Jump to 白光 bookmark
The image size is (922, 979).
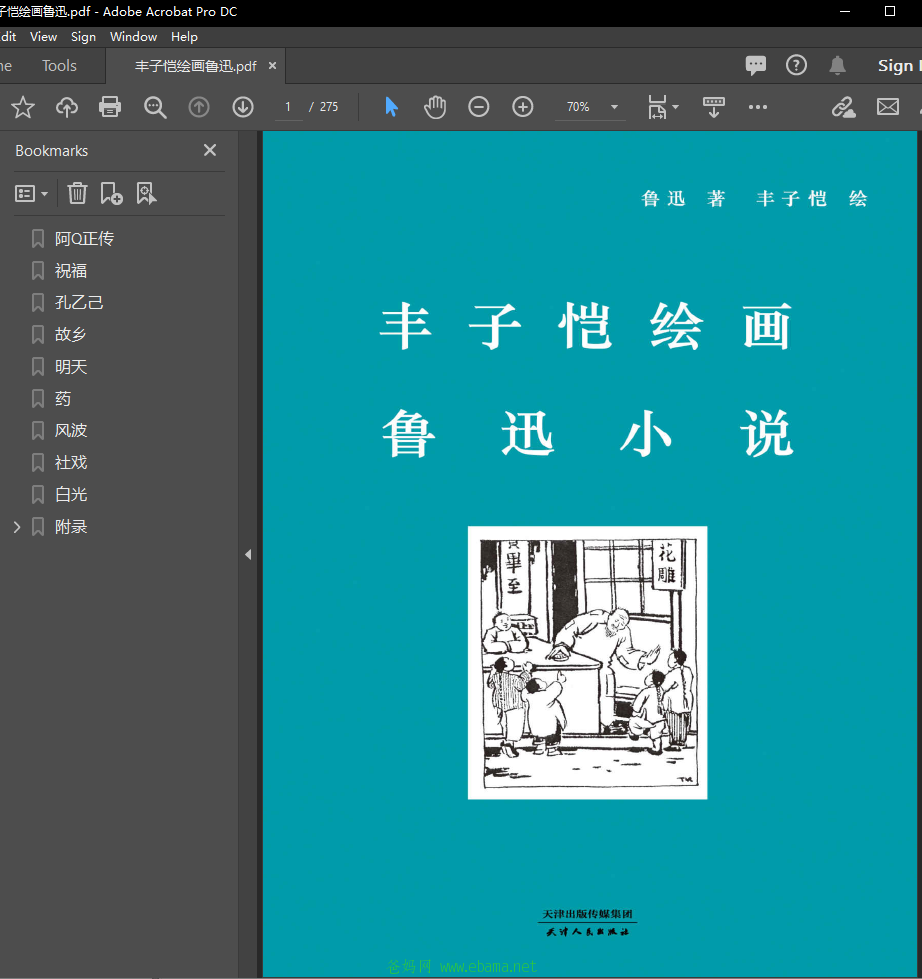click(x=71, y=494)
